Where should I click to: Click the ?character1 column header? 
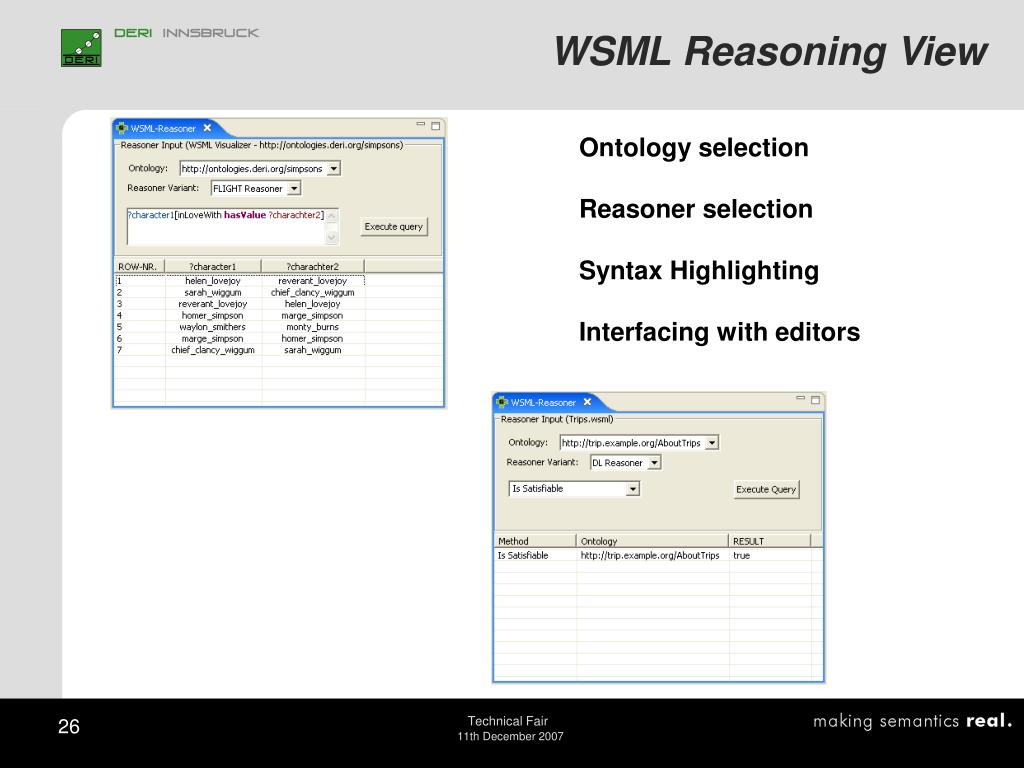coord(213,266)
